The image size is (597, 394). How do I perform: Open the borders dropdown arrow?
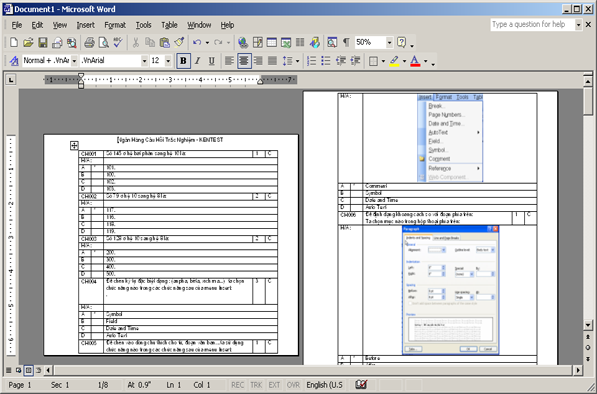coord(383,61)
